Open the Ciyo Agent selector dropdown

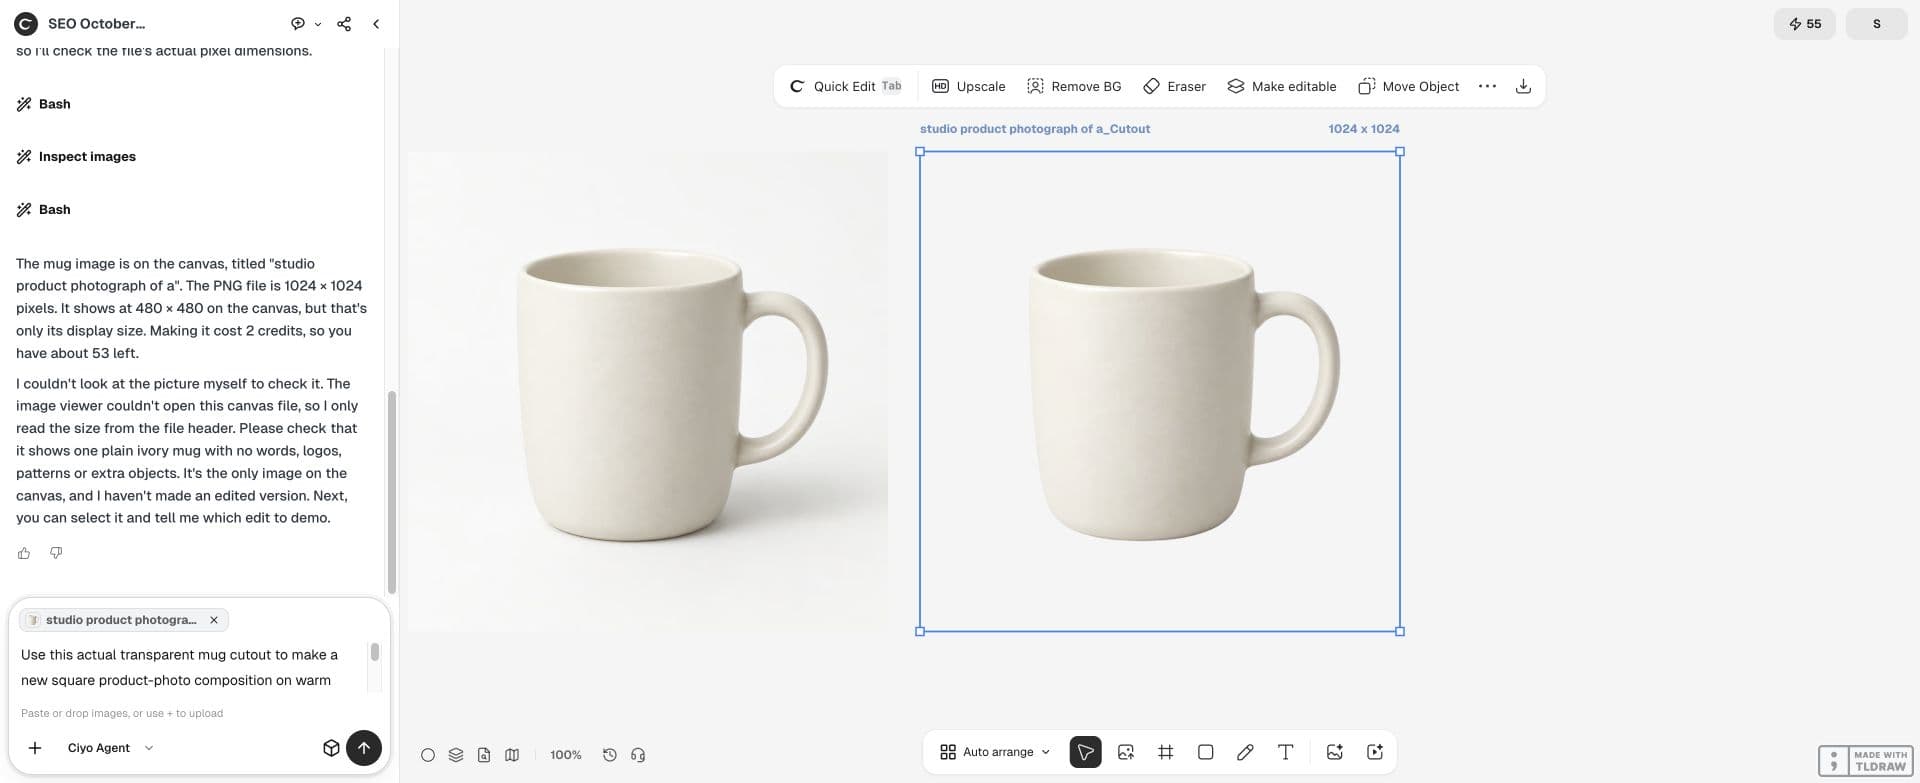pyautogui.click(x=110, y=748)
